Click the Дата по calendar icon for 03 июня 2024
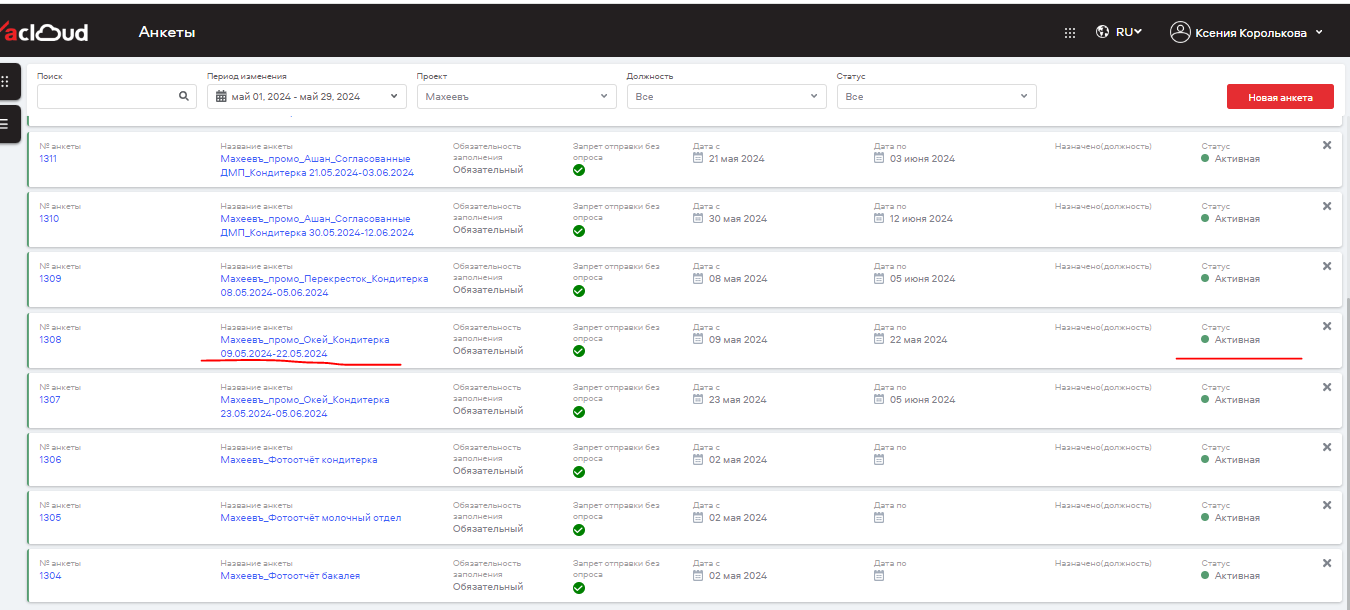Screen dimensions: 1350x610 (879, 158)
